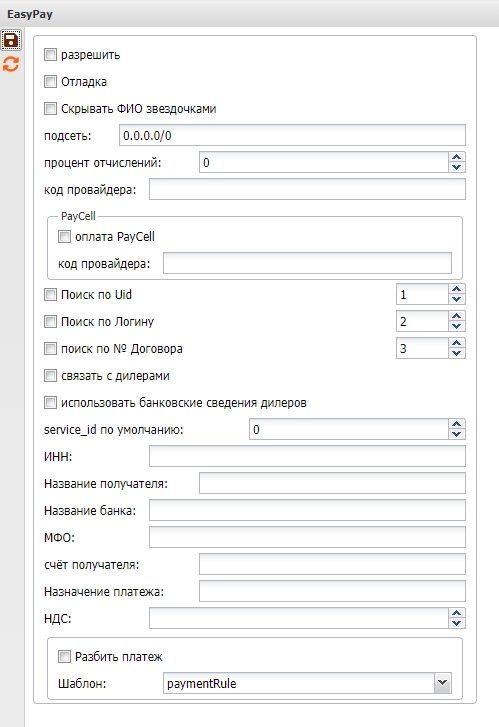Decrease НДС value with down arrow

[x=457, y=623]
